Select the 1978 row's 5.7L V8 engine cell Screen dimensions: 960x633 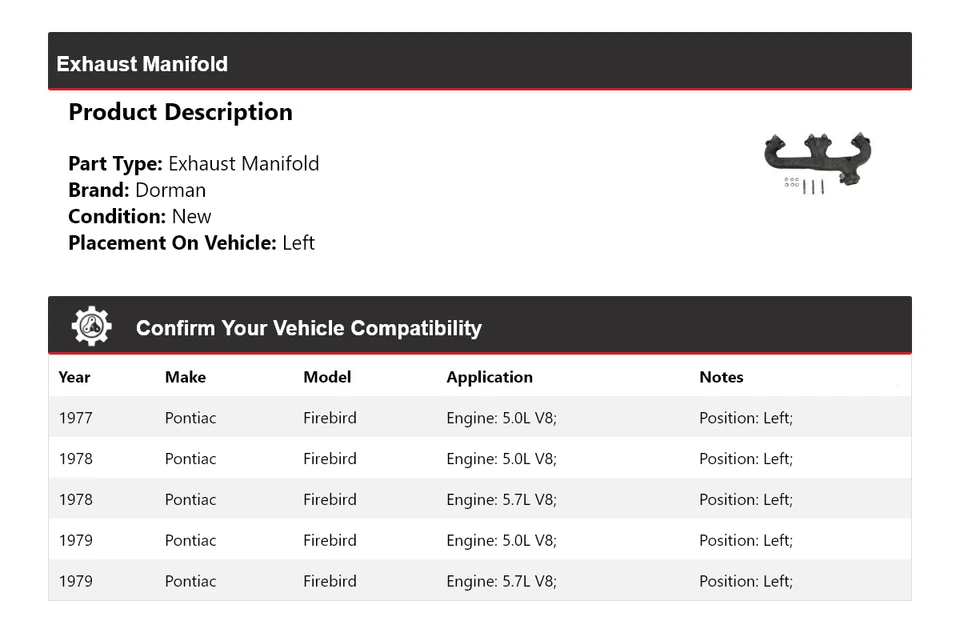(501, 500)
